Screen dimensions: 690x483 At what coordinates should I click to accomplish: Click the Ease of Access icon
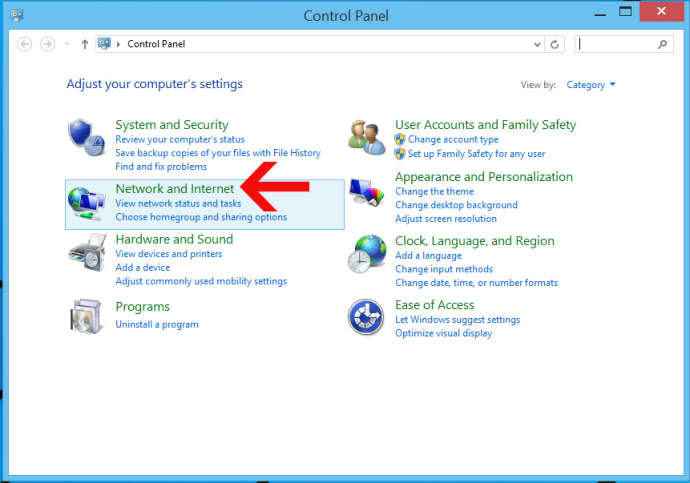(366, 317)
